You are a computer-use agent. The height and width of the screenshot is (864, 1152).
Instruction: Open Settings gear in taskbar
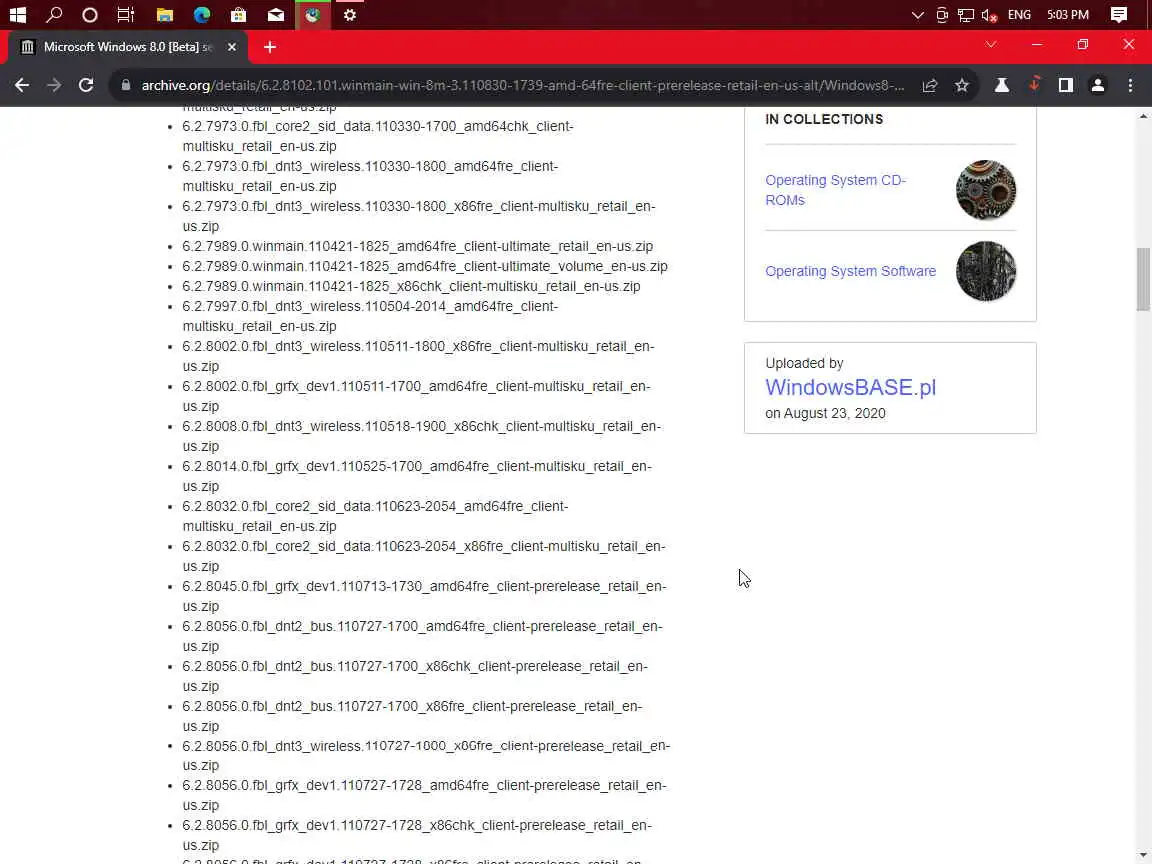click(x=350, y=15)
